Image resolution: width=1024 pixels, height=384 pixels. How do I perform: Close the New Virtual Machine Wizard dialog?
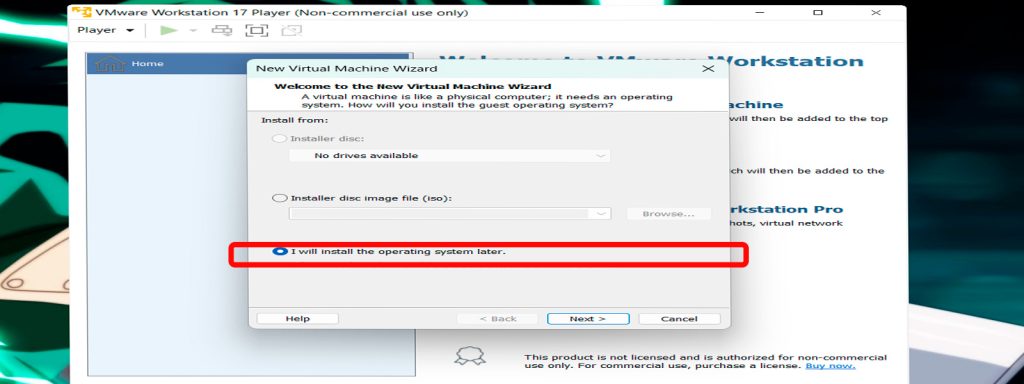point(708,69)
